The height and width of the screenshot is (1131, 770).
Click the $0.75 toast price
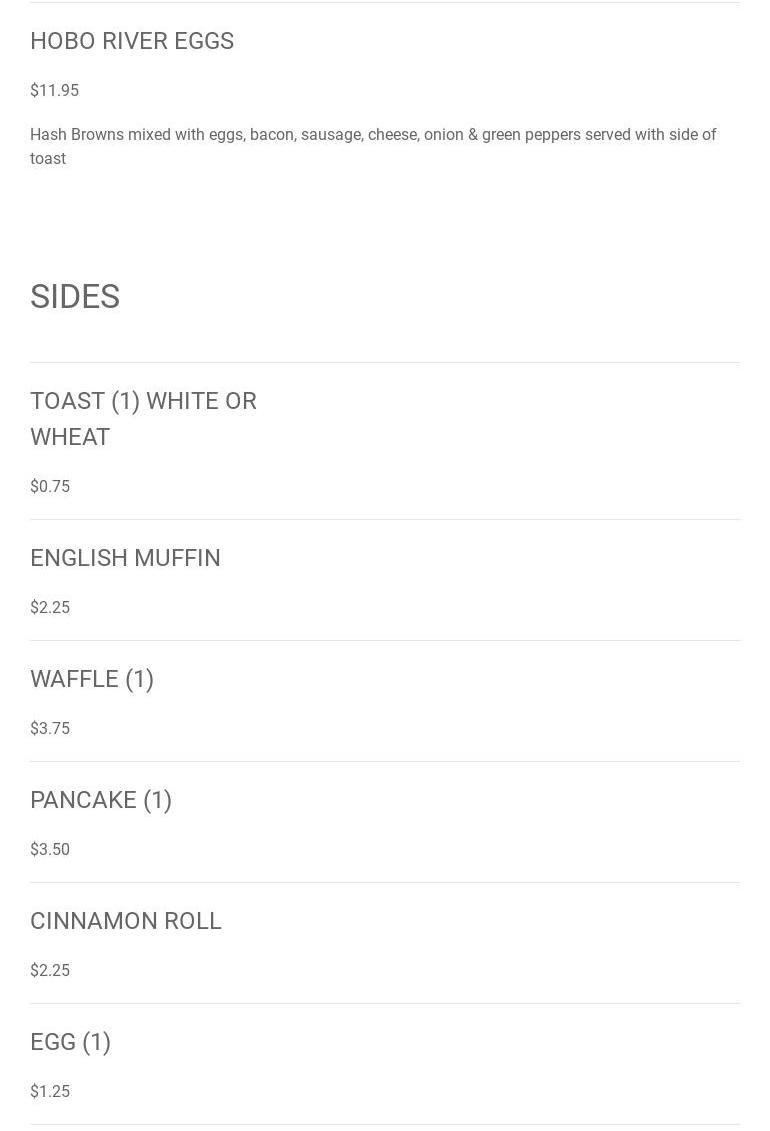click(50, 486)
